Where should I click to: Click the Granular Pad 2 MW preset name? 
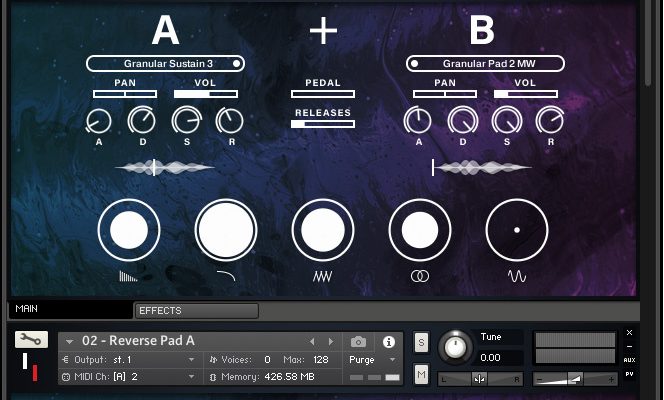(488, 63)
